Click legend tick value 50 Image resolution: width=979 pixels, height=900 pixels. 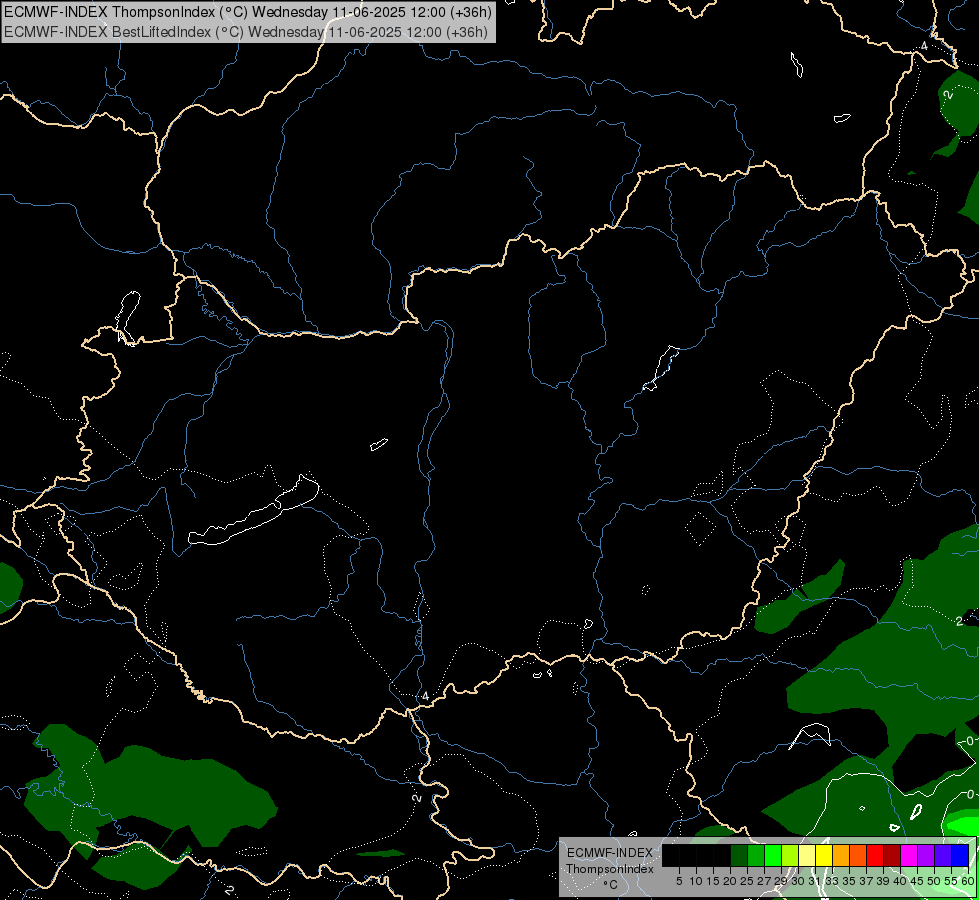tap(934, 881)
